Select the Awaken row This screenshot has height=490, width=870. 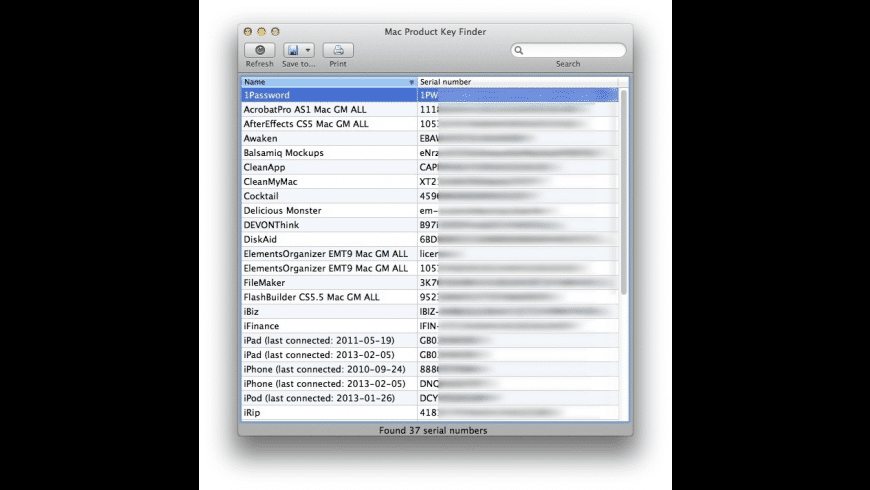[430, 138]
